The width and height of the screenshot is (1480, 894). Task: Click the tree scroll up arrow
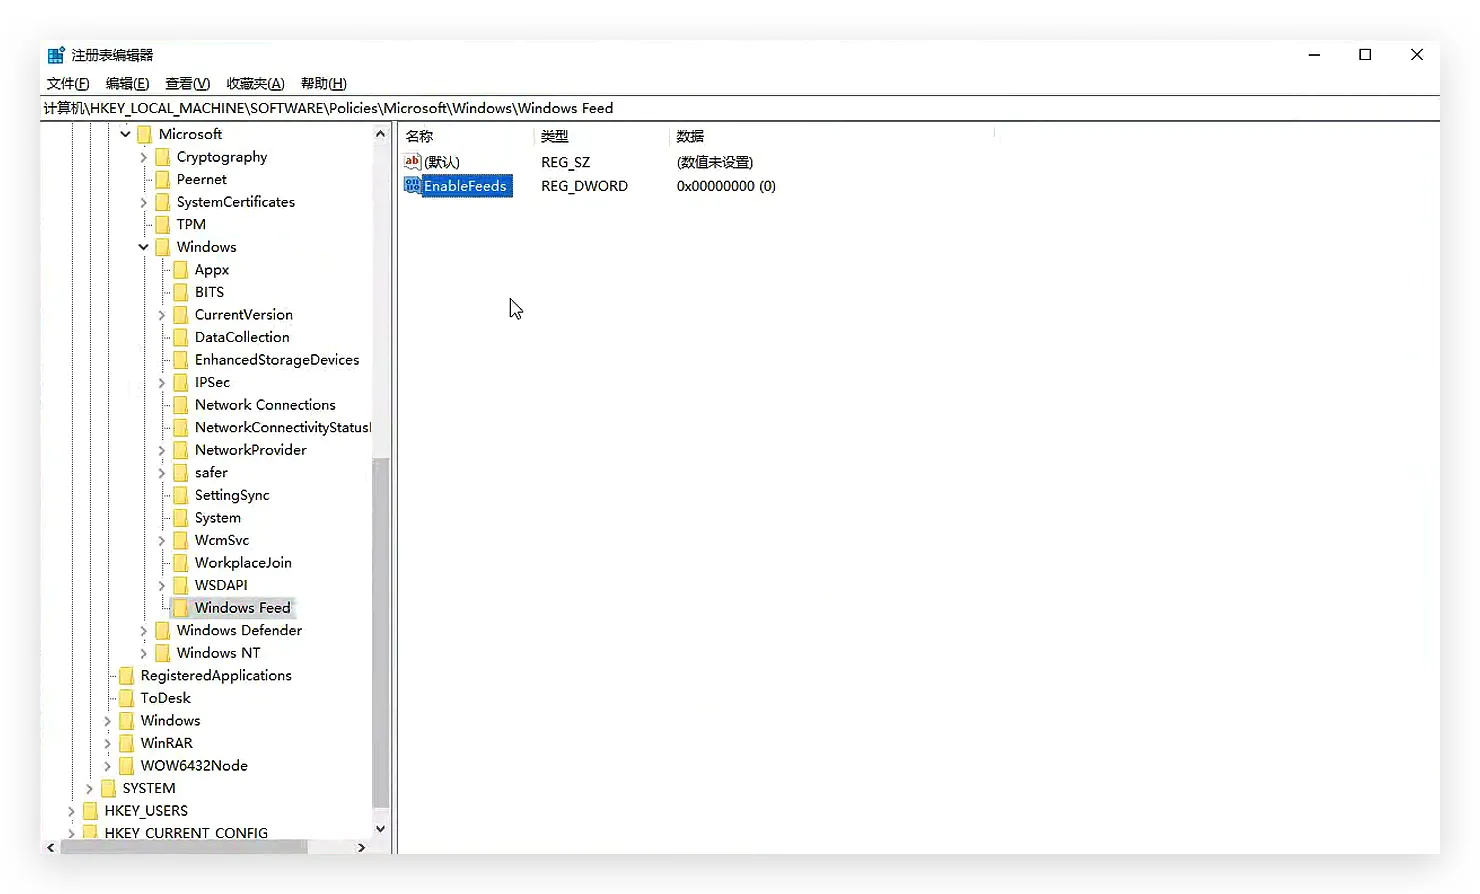click(380, 134)
